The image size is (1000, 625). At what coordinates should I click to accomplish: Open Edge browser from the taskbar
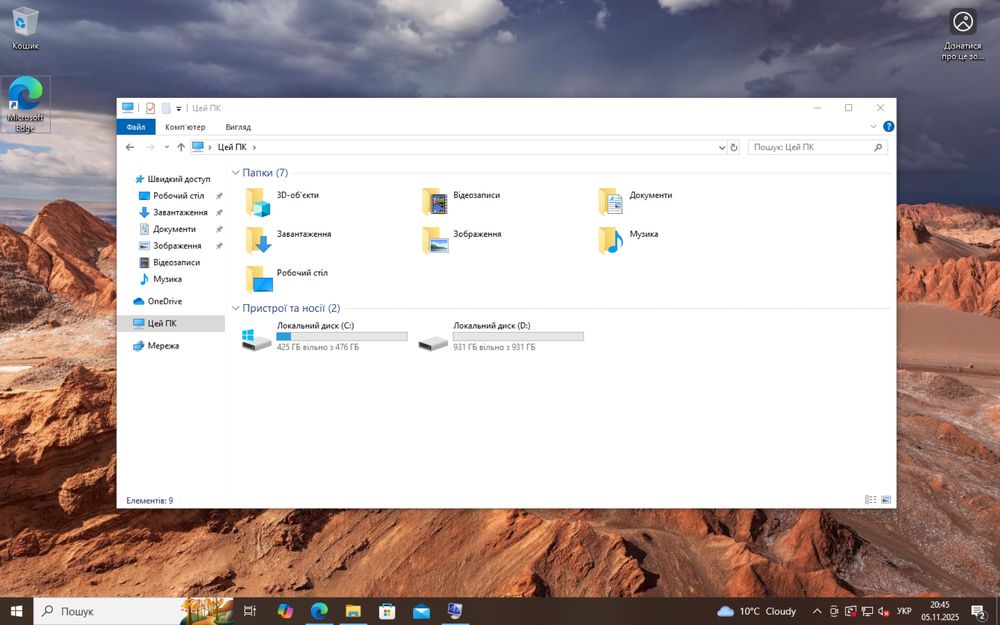(319, 611)
